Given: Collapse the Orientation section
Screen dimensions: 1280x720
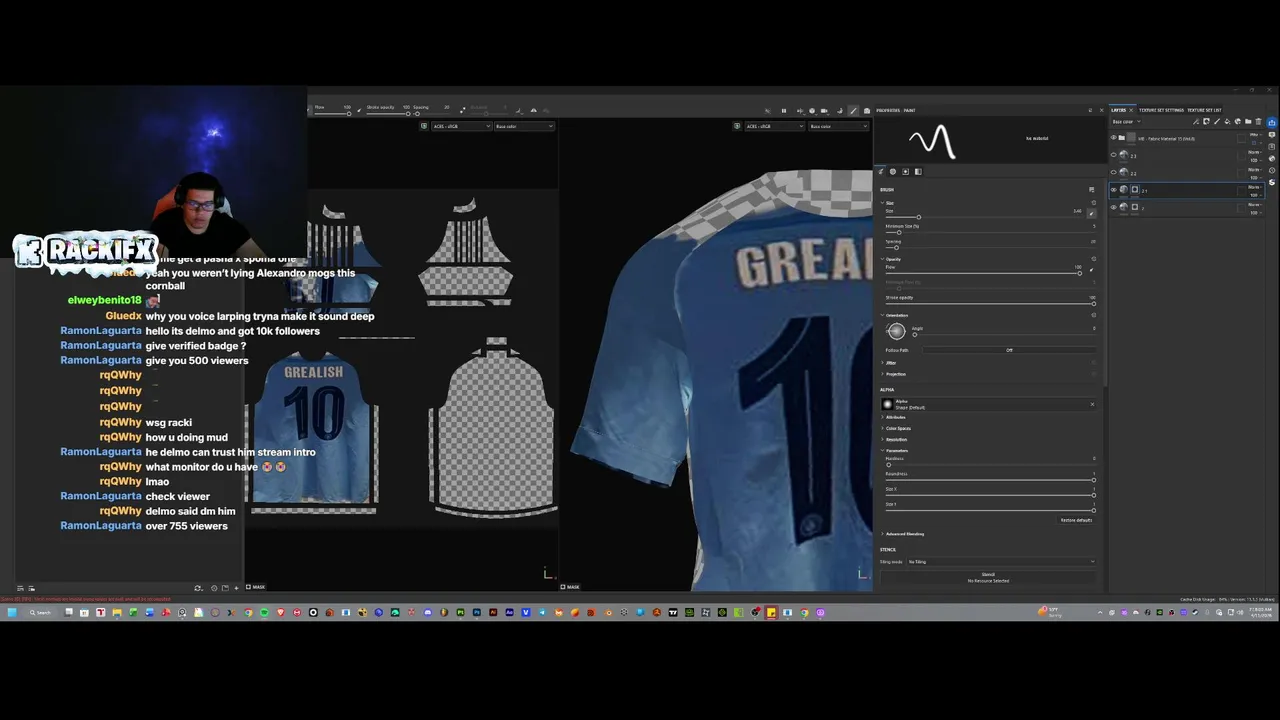Looking at the screenshot, I should (x=882, y=315).
